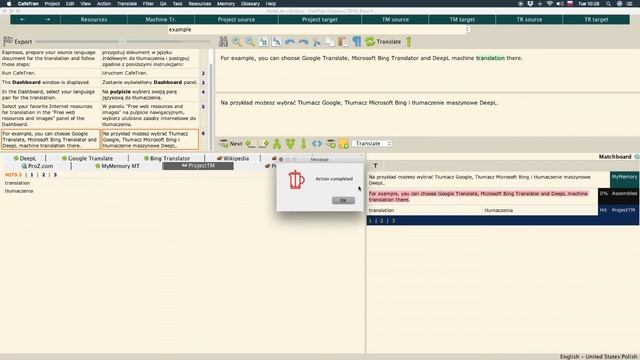Click hit number 2 in ProjectTM hits

click(44, 175)
